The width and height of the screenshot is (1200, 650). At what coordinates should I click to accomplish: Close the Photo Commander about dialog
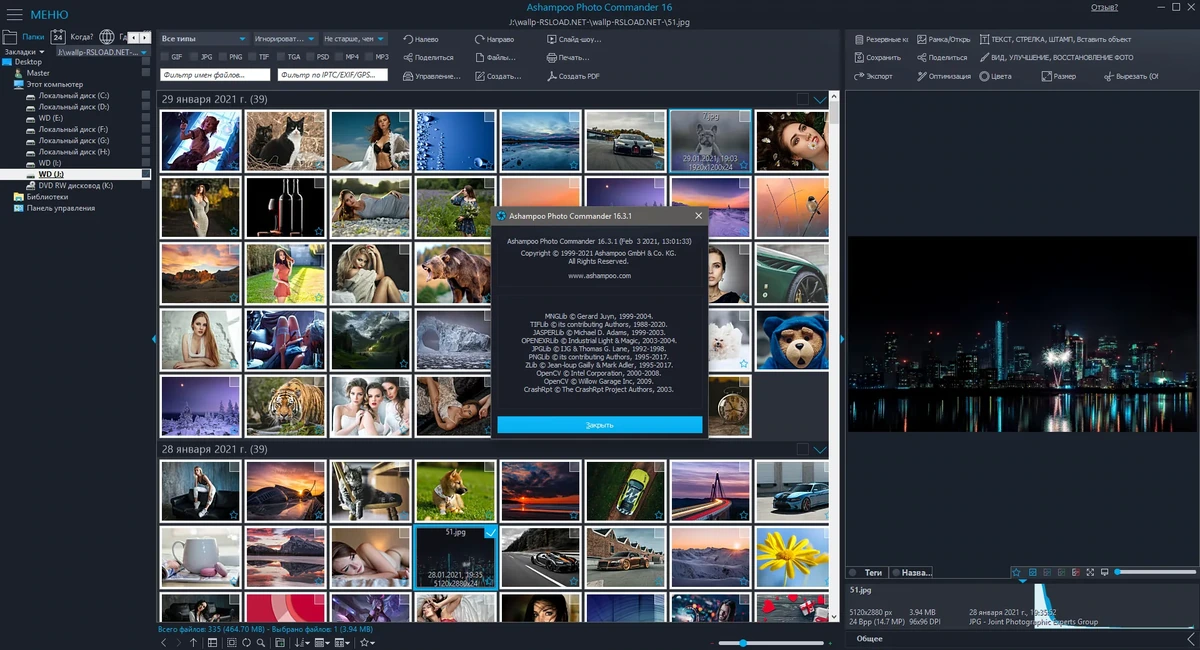click(x=698, y=215)
